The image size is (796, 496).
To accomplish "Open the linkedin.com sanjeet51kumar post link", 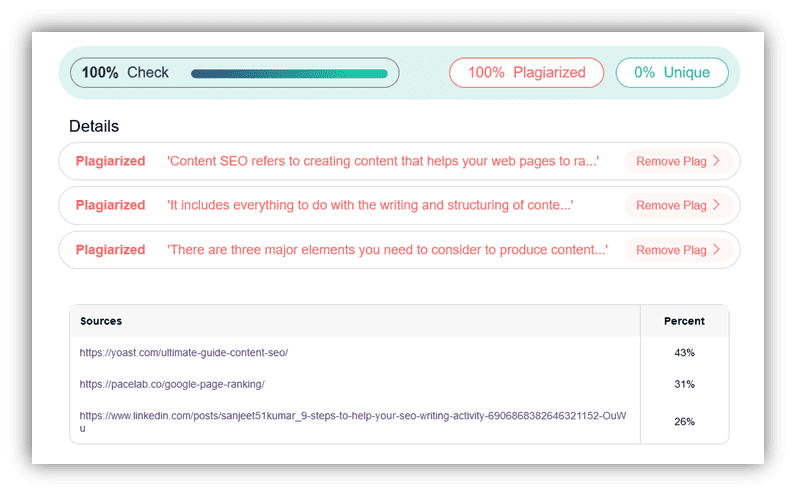I will coord(353,422).
